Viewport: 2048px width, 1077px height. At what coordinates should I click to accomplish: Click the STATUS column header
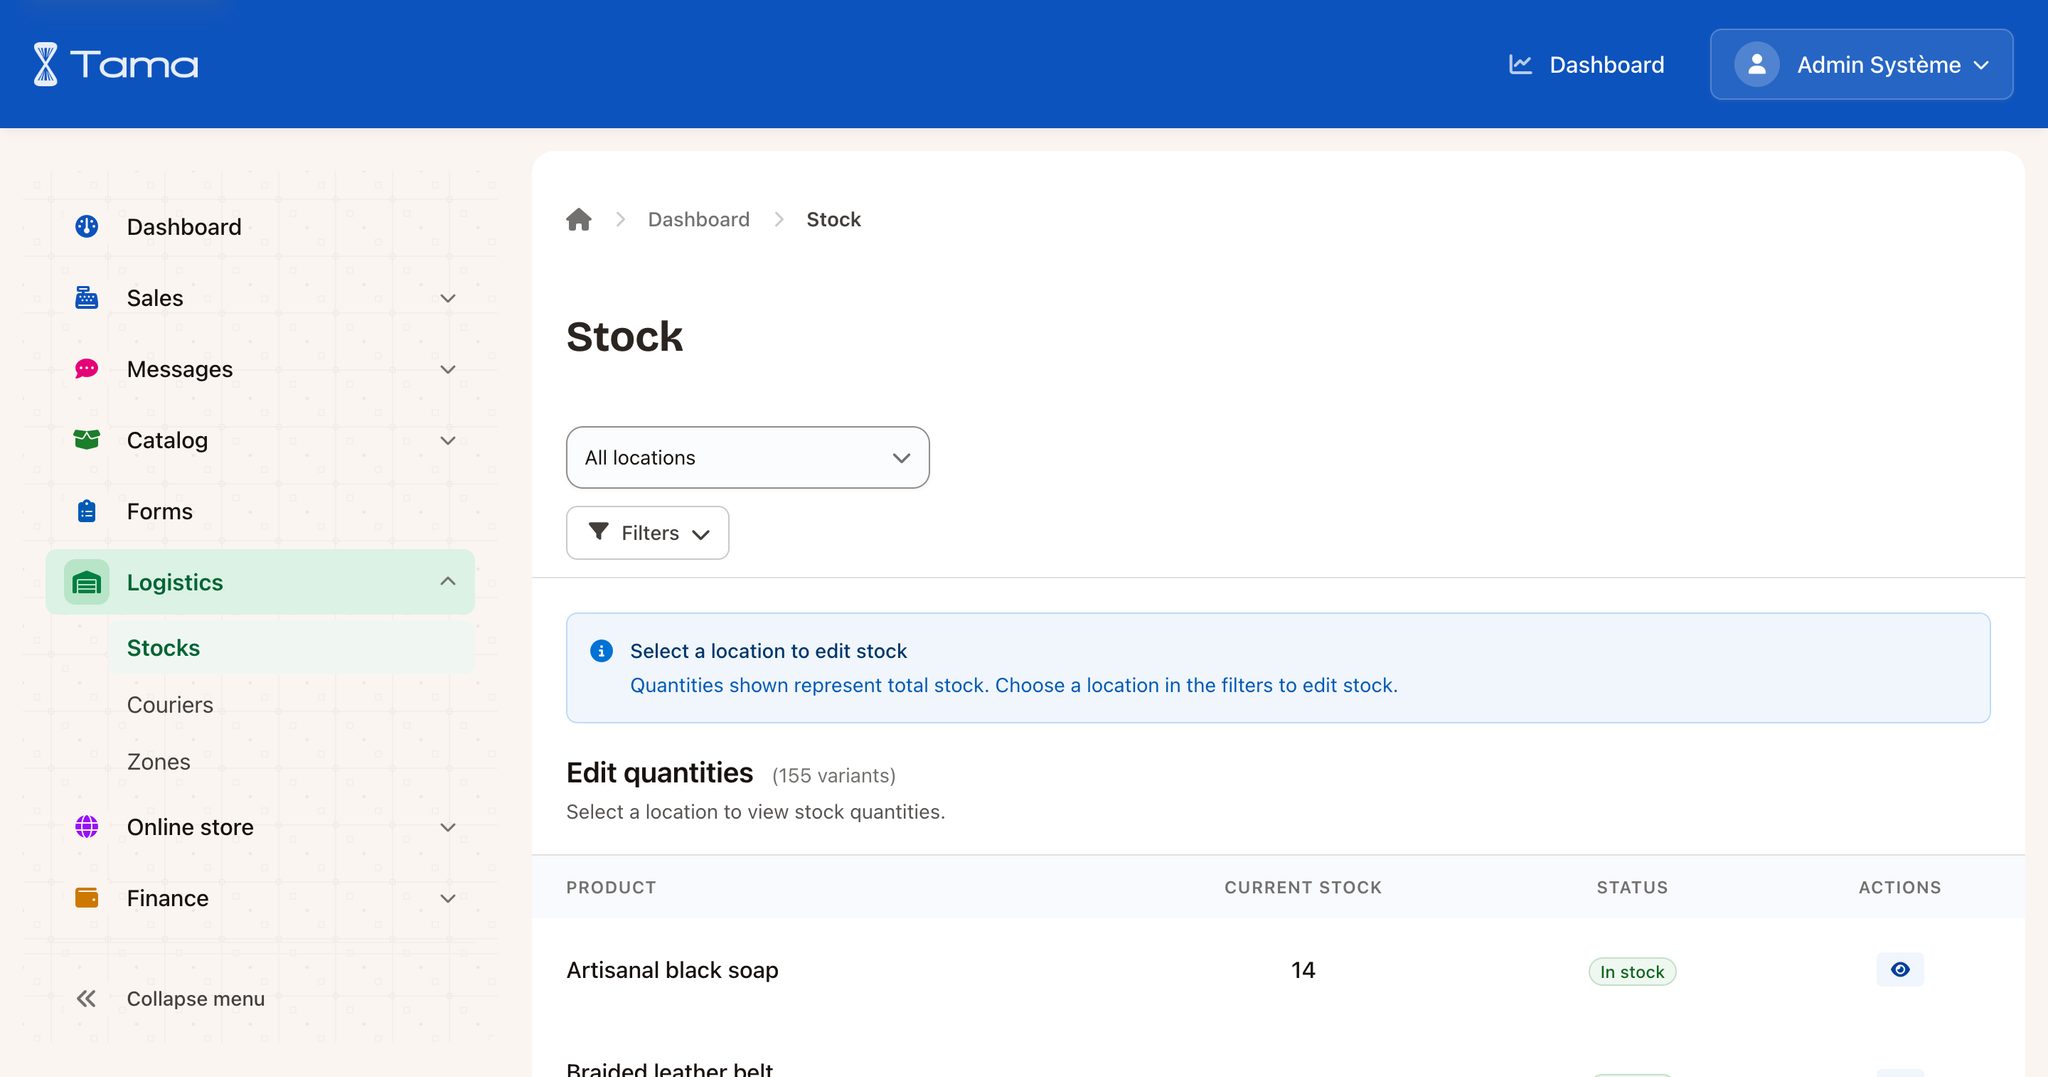1632,887
